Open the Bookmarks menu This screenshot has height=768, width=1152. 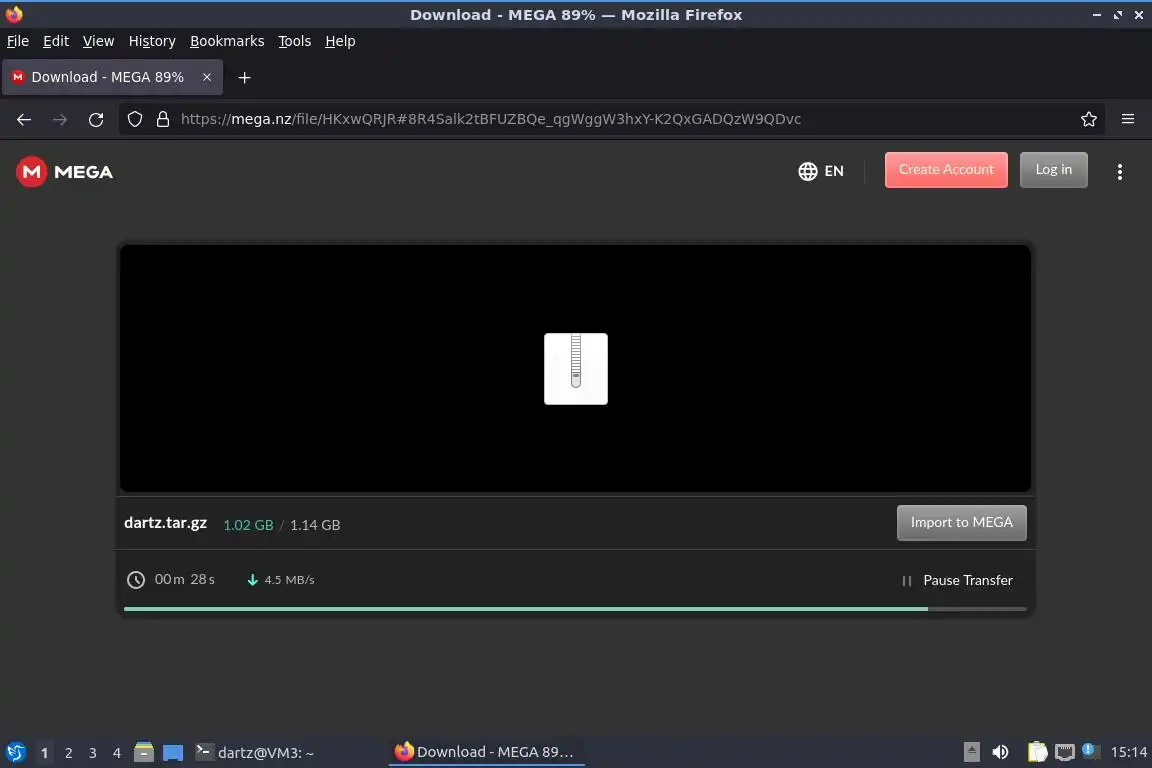227,41
